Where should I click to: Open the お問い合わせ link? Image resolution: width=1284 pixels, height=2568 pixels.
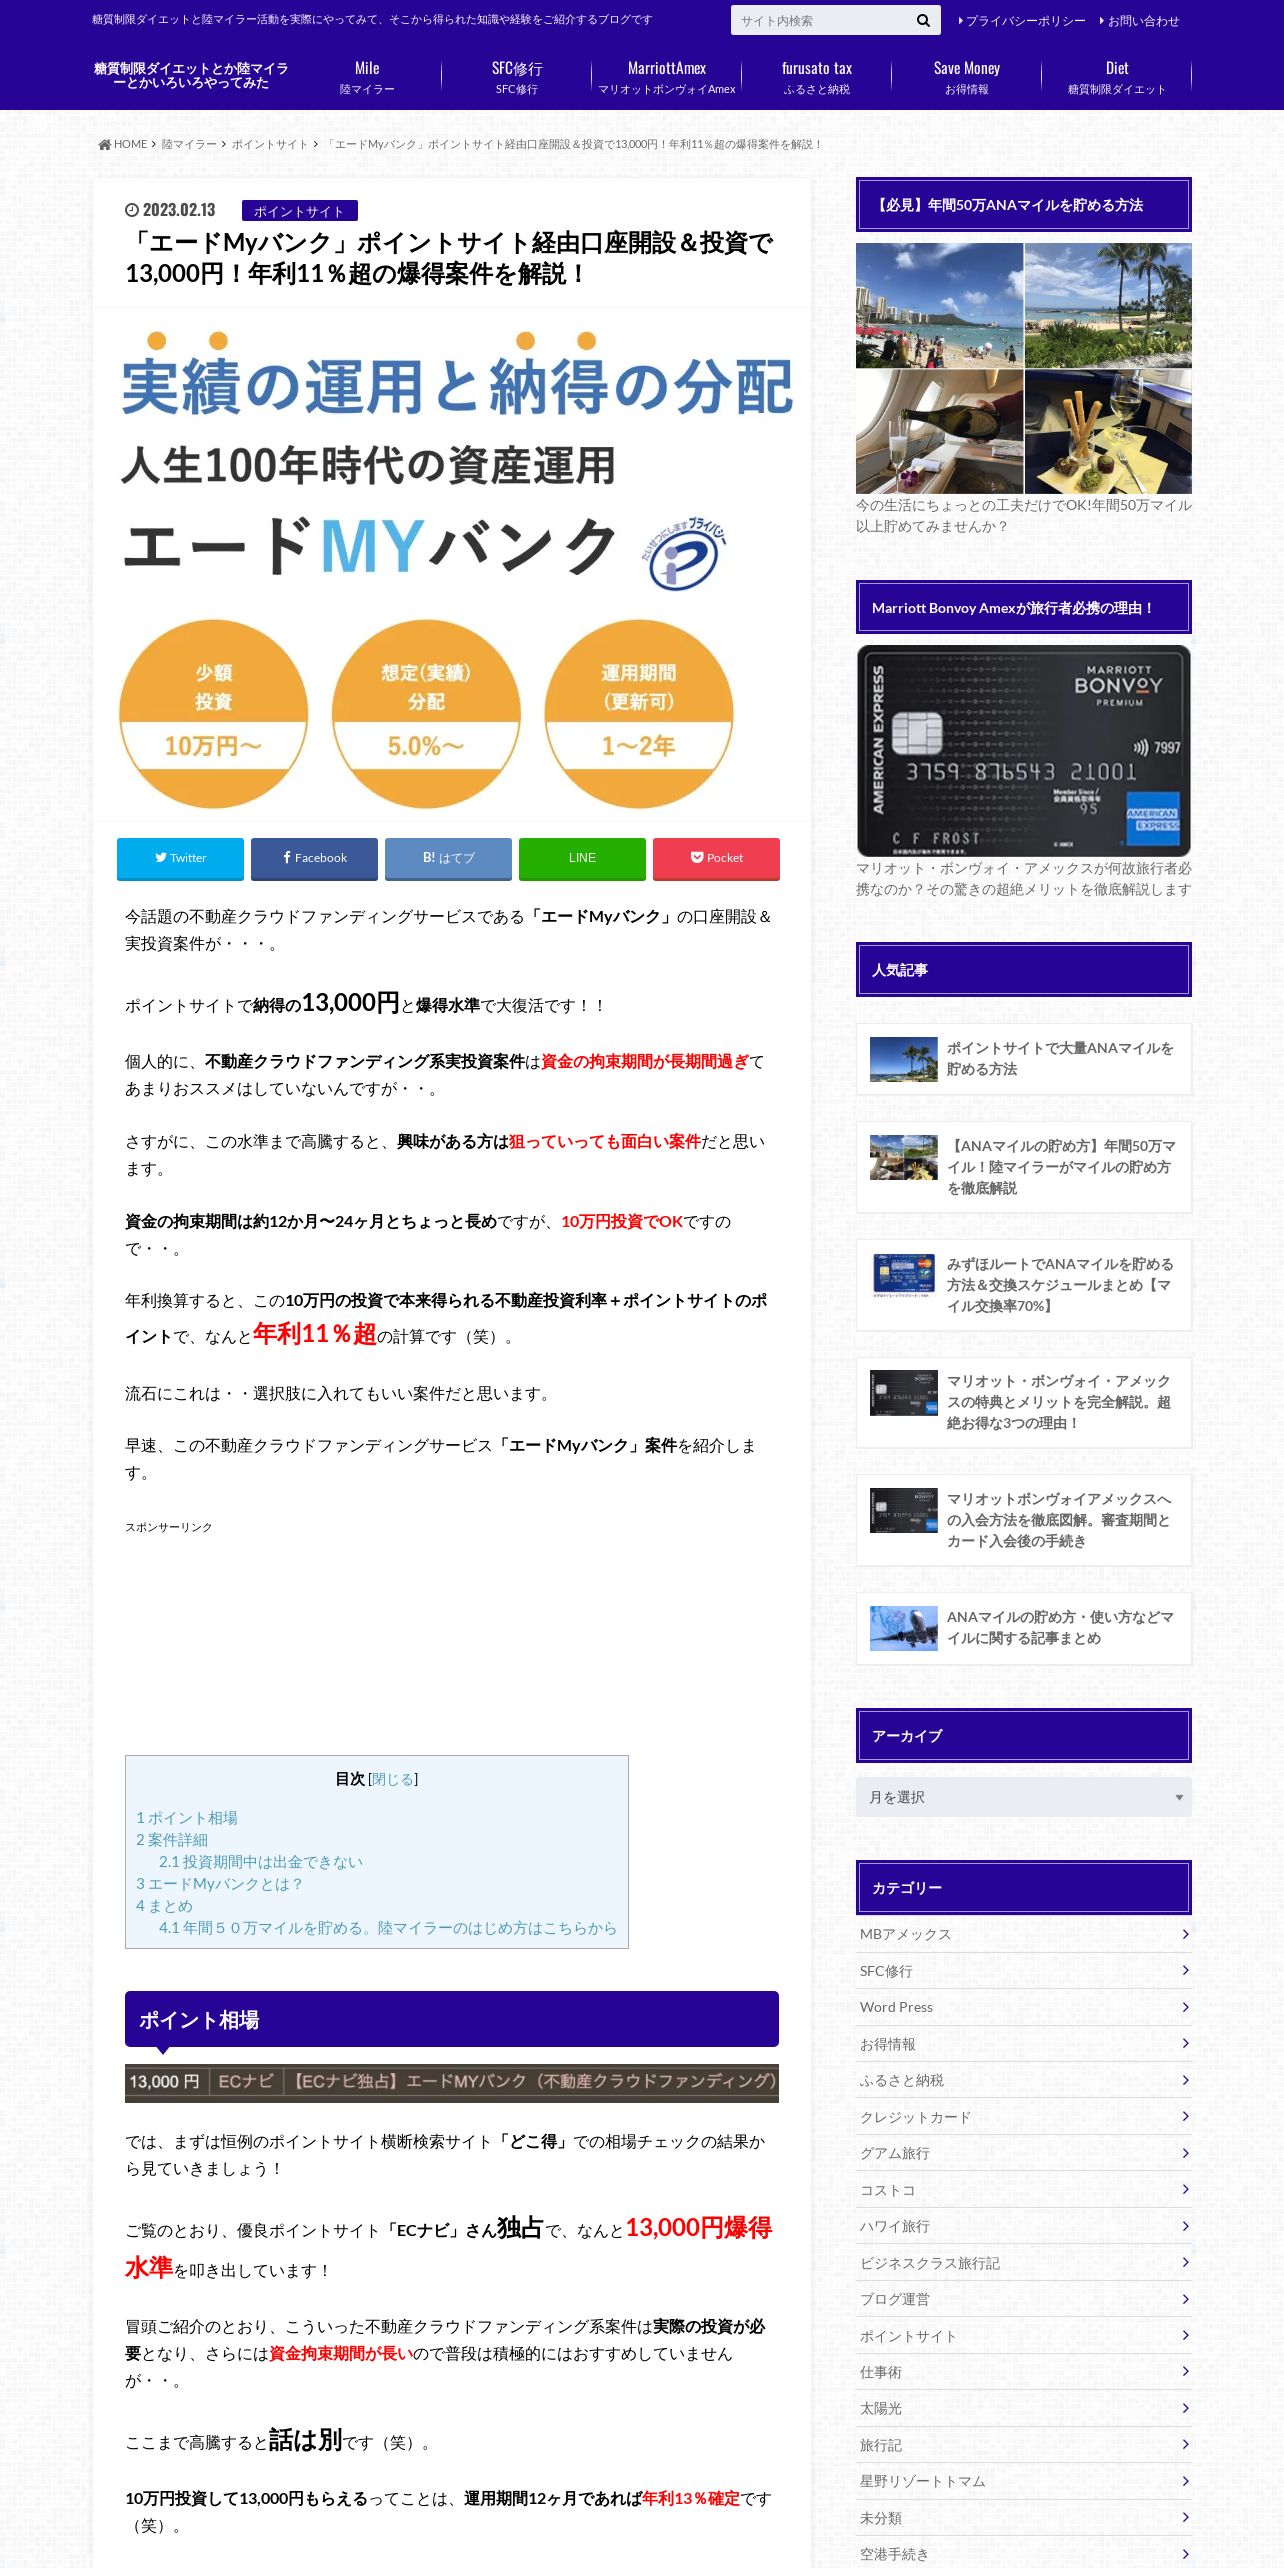1139,21
